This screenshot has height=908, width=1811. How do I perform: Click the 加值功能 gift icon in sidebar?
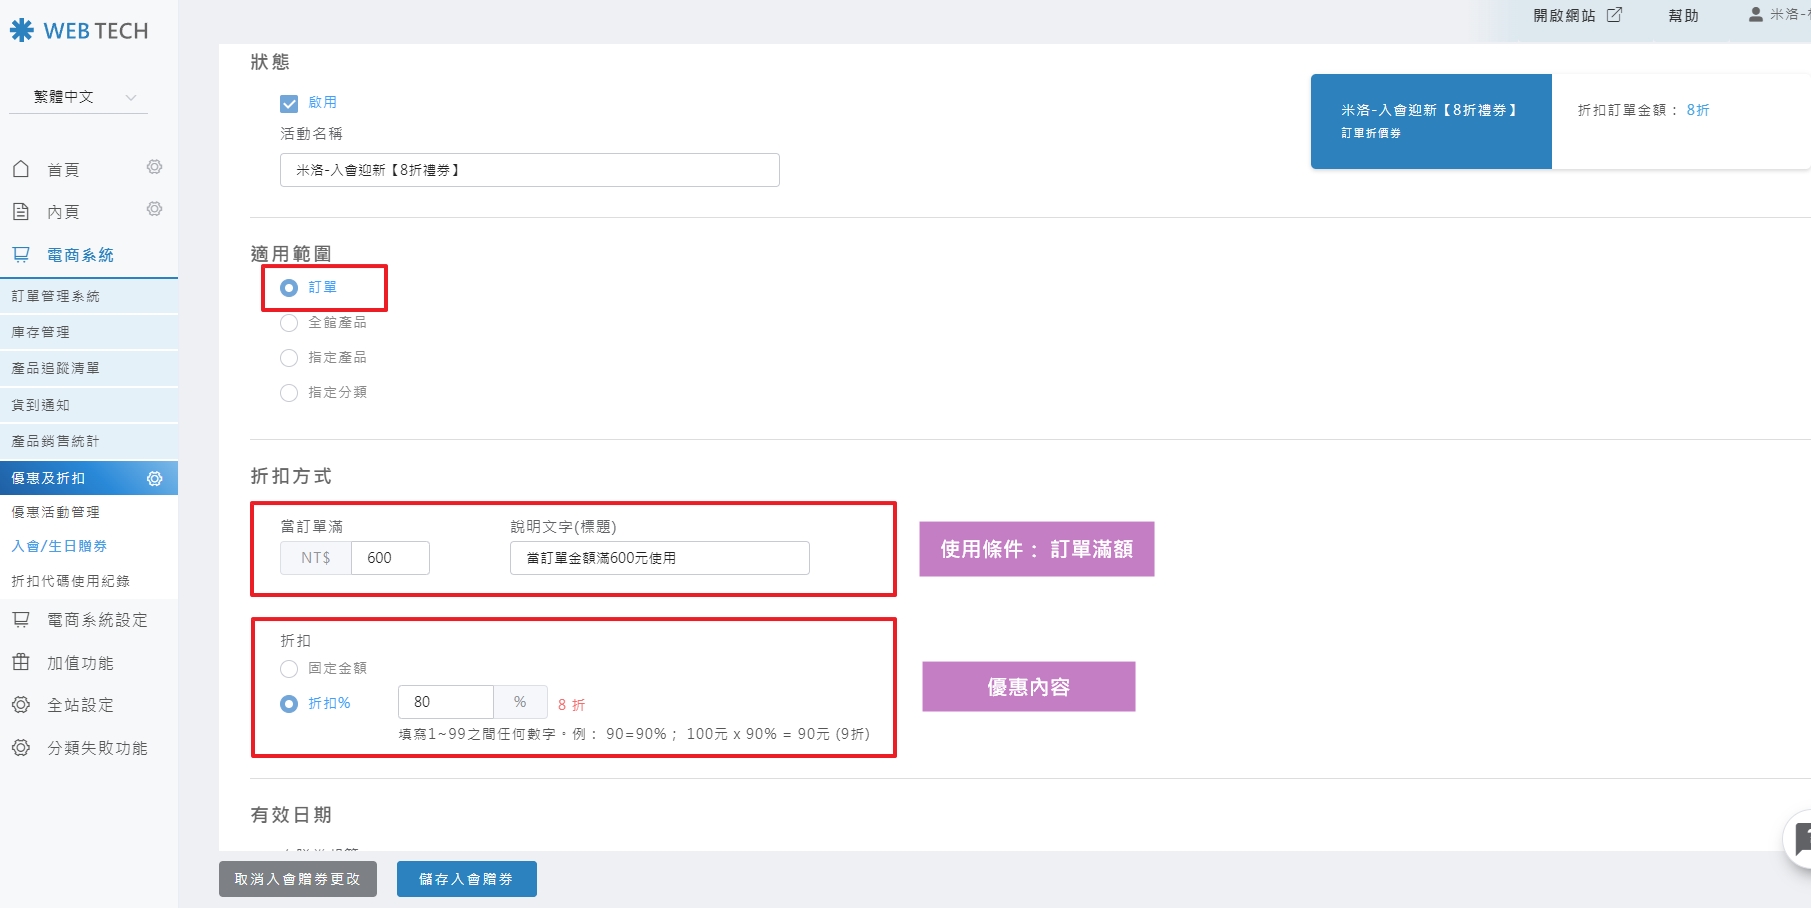(21, 662)
